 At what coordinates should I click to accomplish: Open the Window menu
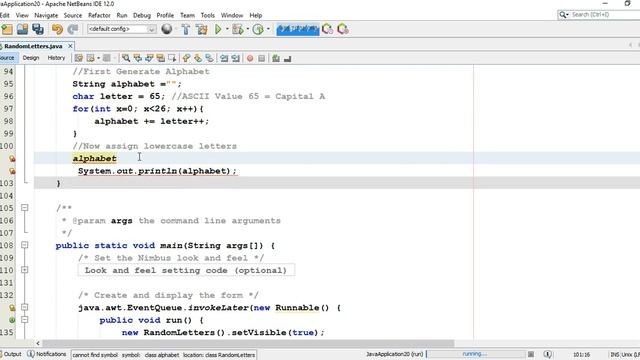tap(232, 15)
